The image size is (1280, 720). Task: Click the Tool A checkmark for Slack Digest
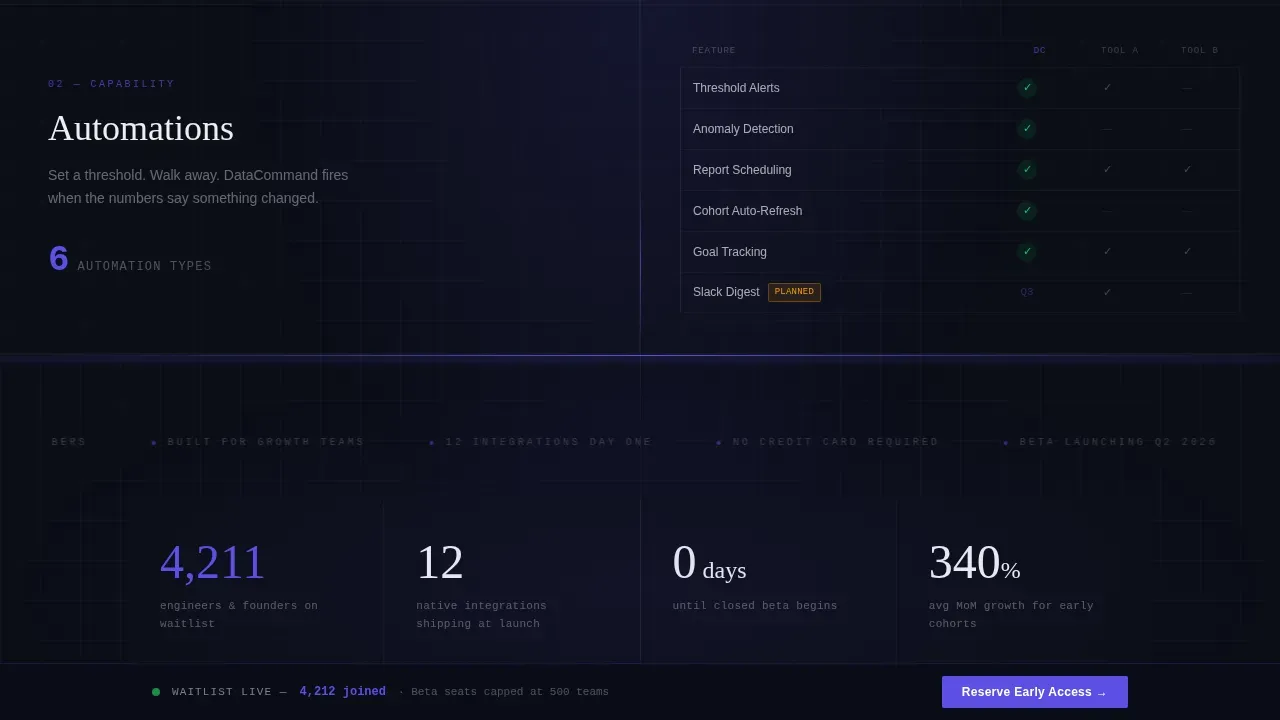point(1107,293)
